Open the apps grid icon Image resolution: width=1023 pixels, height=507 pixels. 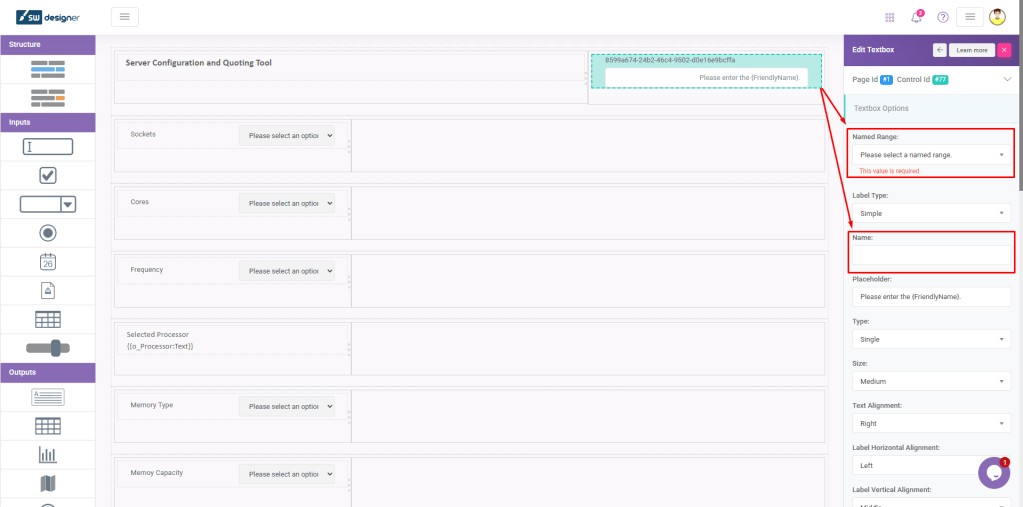tap(890, 17)
